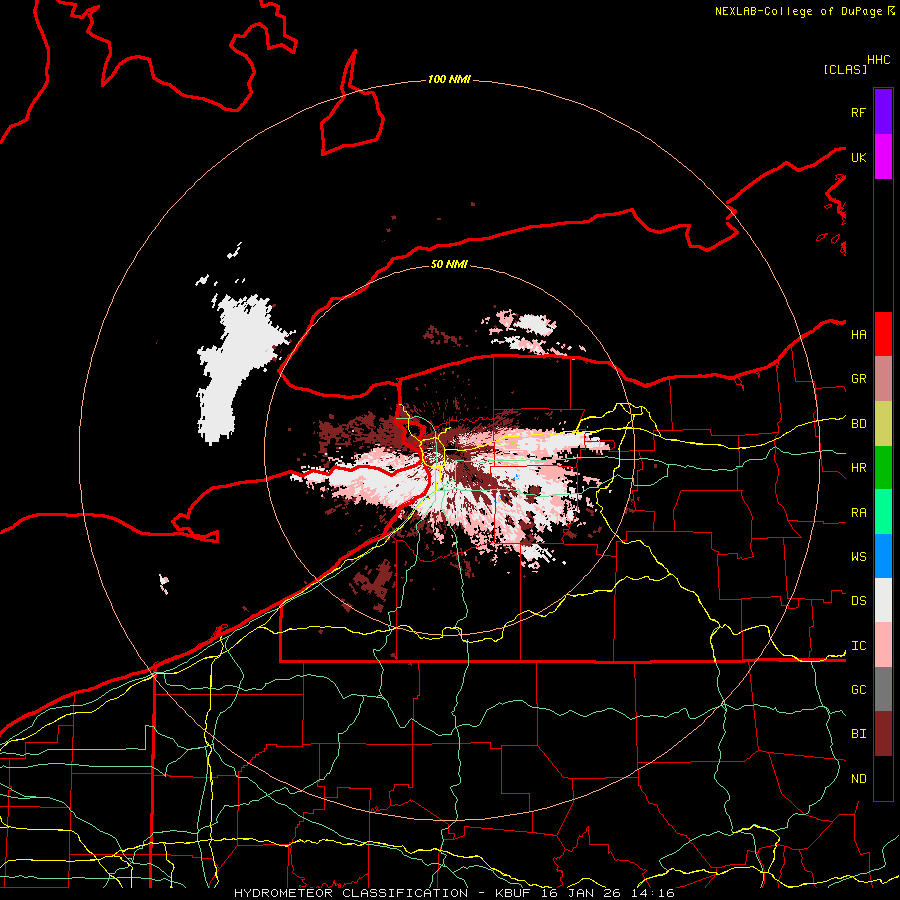This screenshot has height=900, width=900.
Task: Click the ND black legend swatch
Action: 883,778
